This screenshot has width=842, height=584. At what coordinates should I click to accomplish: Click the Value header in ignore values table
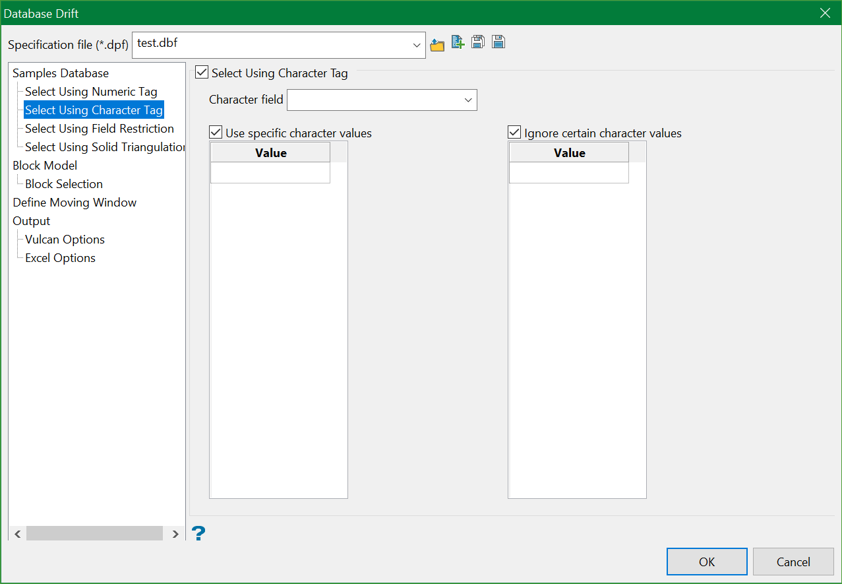coord(569,152)
